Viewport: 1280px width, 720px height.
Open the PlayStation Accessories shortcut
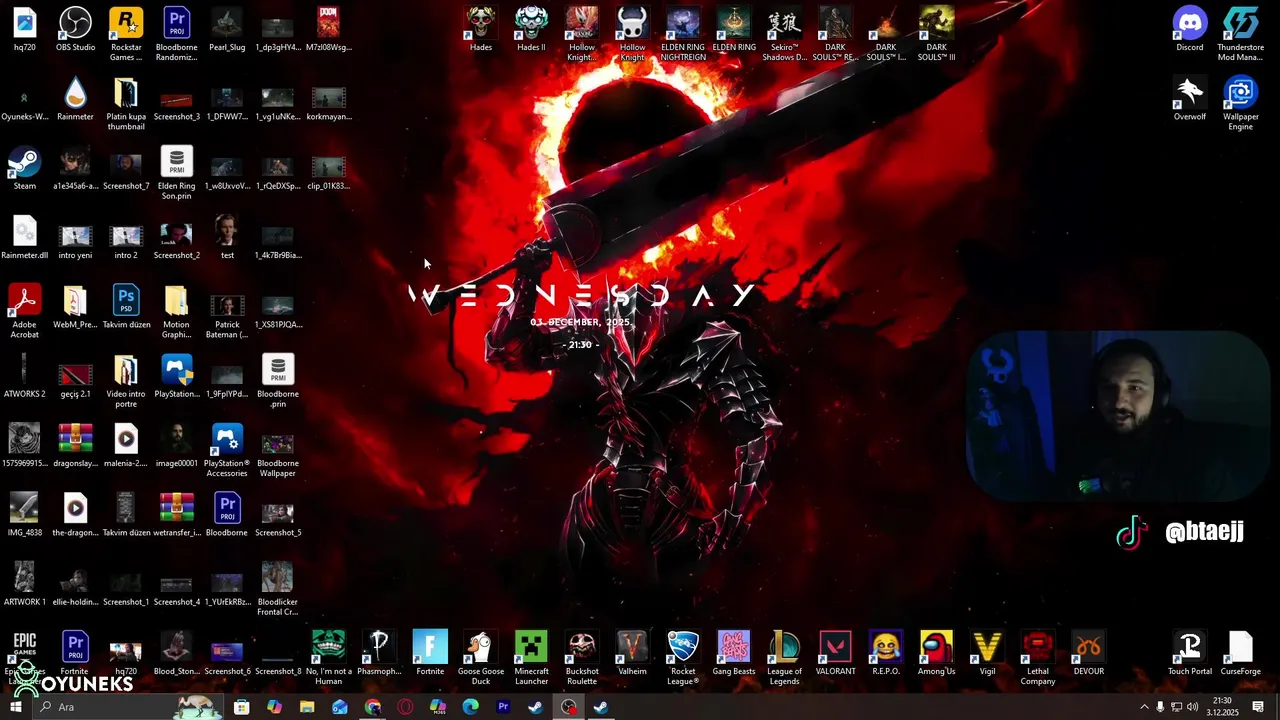coord(227,451)
